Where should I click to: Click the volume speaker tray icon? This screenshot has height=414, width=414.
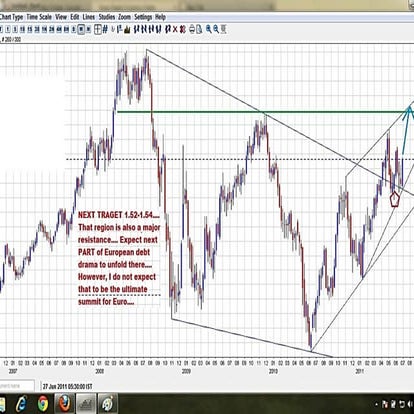410,404
